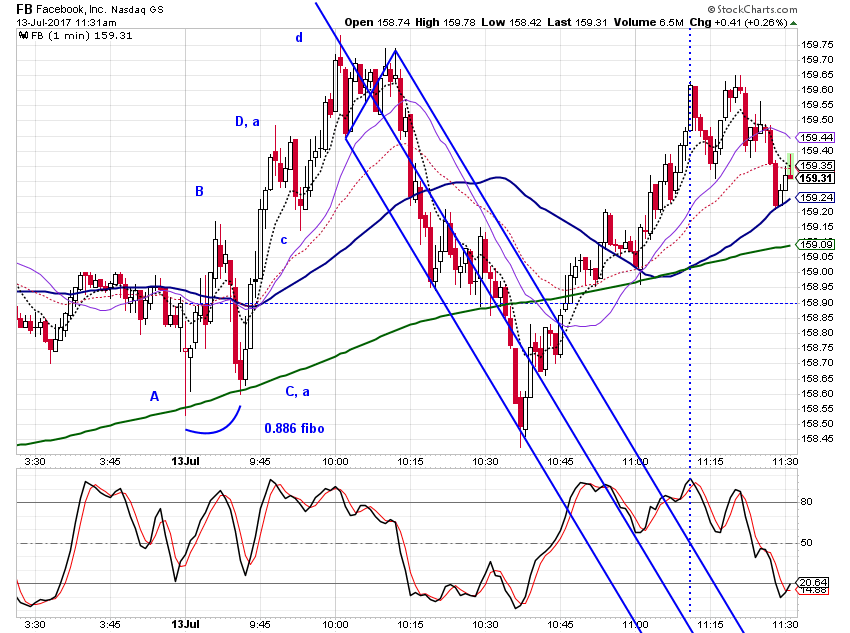Click the green up-triangle beside Chg value
The width and height of the screenshot is (850, 633).
pyautogui.click(x=794, y=23)
